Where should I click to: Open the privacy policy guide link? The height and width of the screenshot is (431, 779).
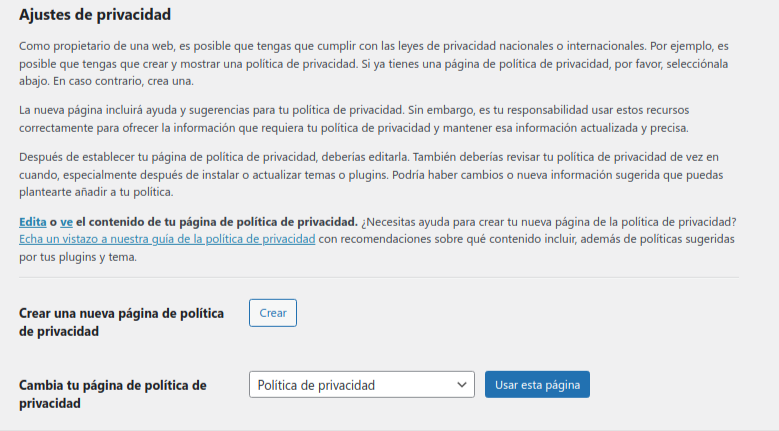(x=167, y=239)
